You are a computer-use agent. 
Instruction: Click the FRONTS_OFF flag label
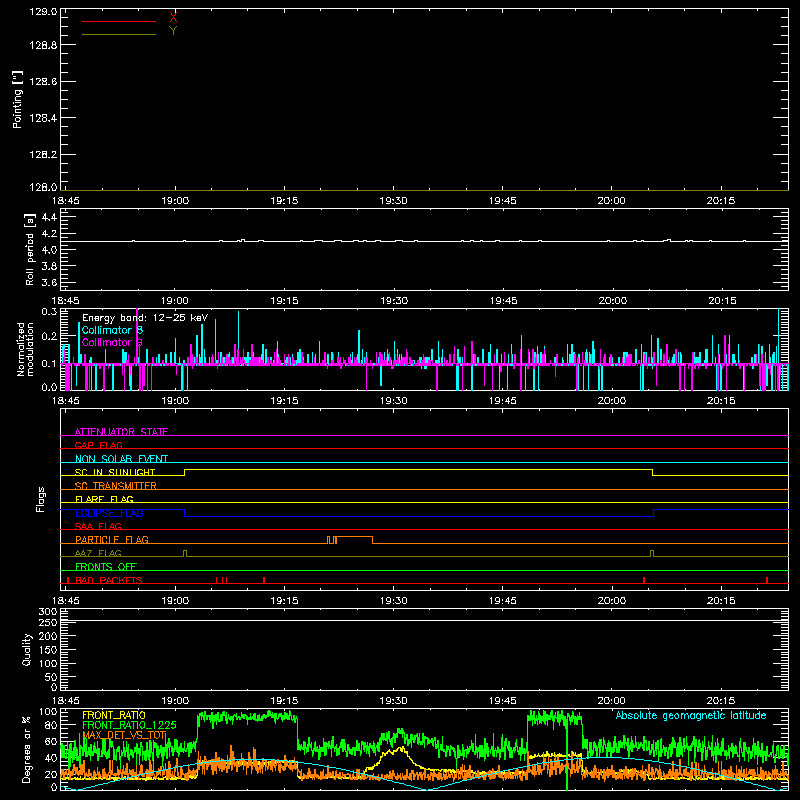point(106,566)
